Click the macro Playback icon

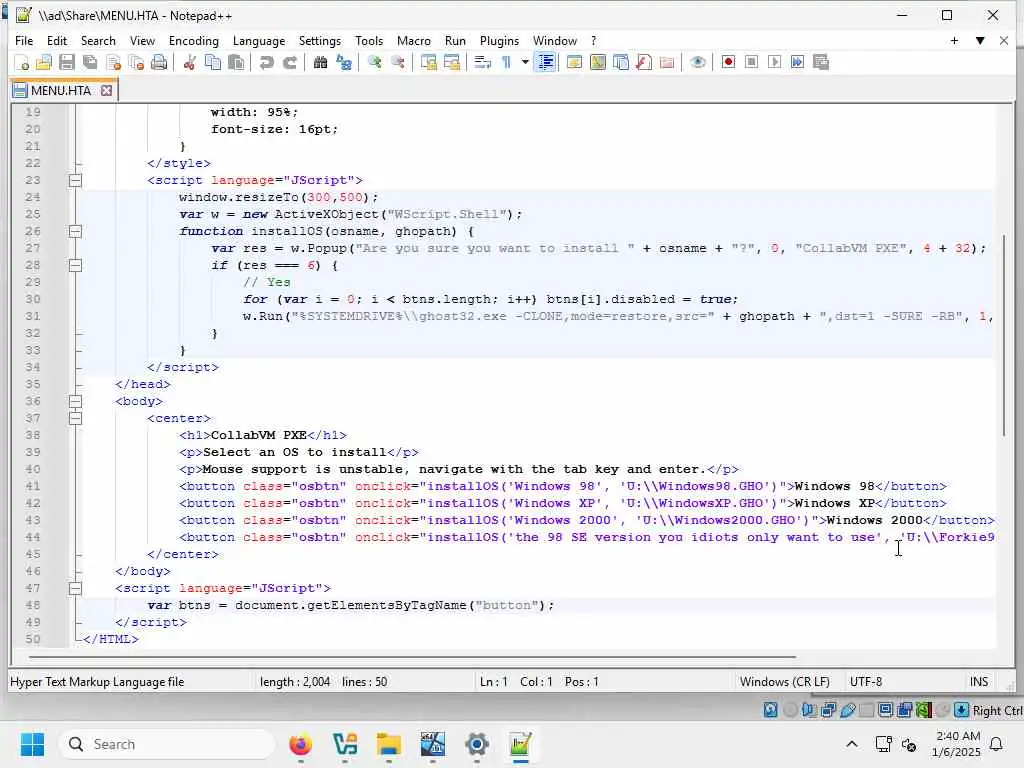pos(775,63)
